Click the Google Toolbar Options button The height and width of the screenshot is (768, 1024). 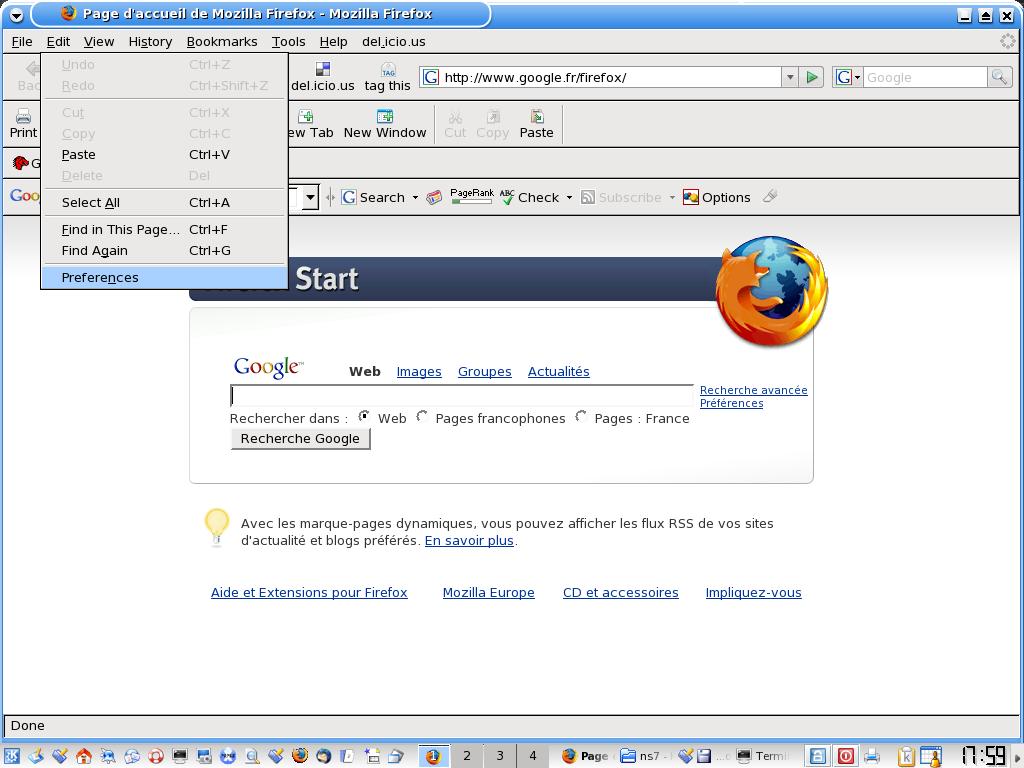coord(716,197)
